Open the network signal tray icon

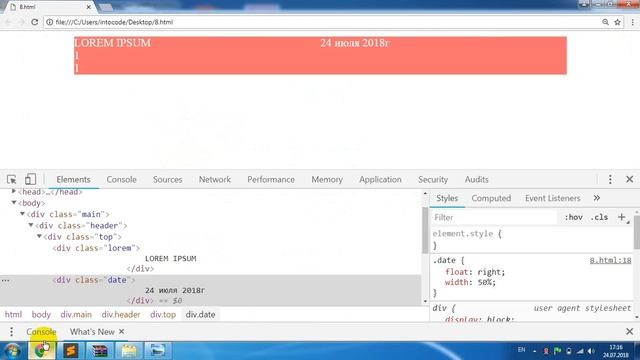[580, 351]
